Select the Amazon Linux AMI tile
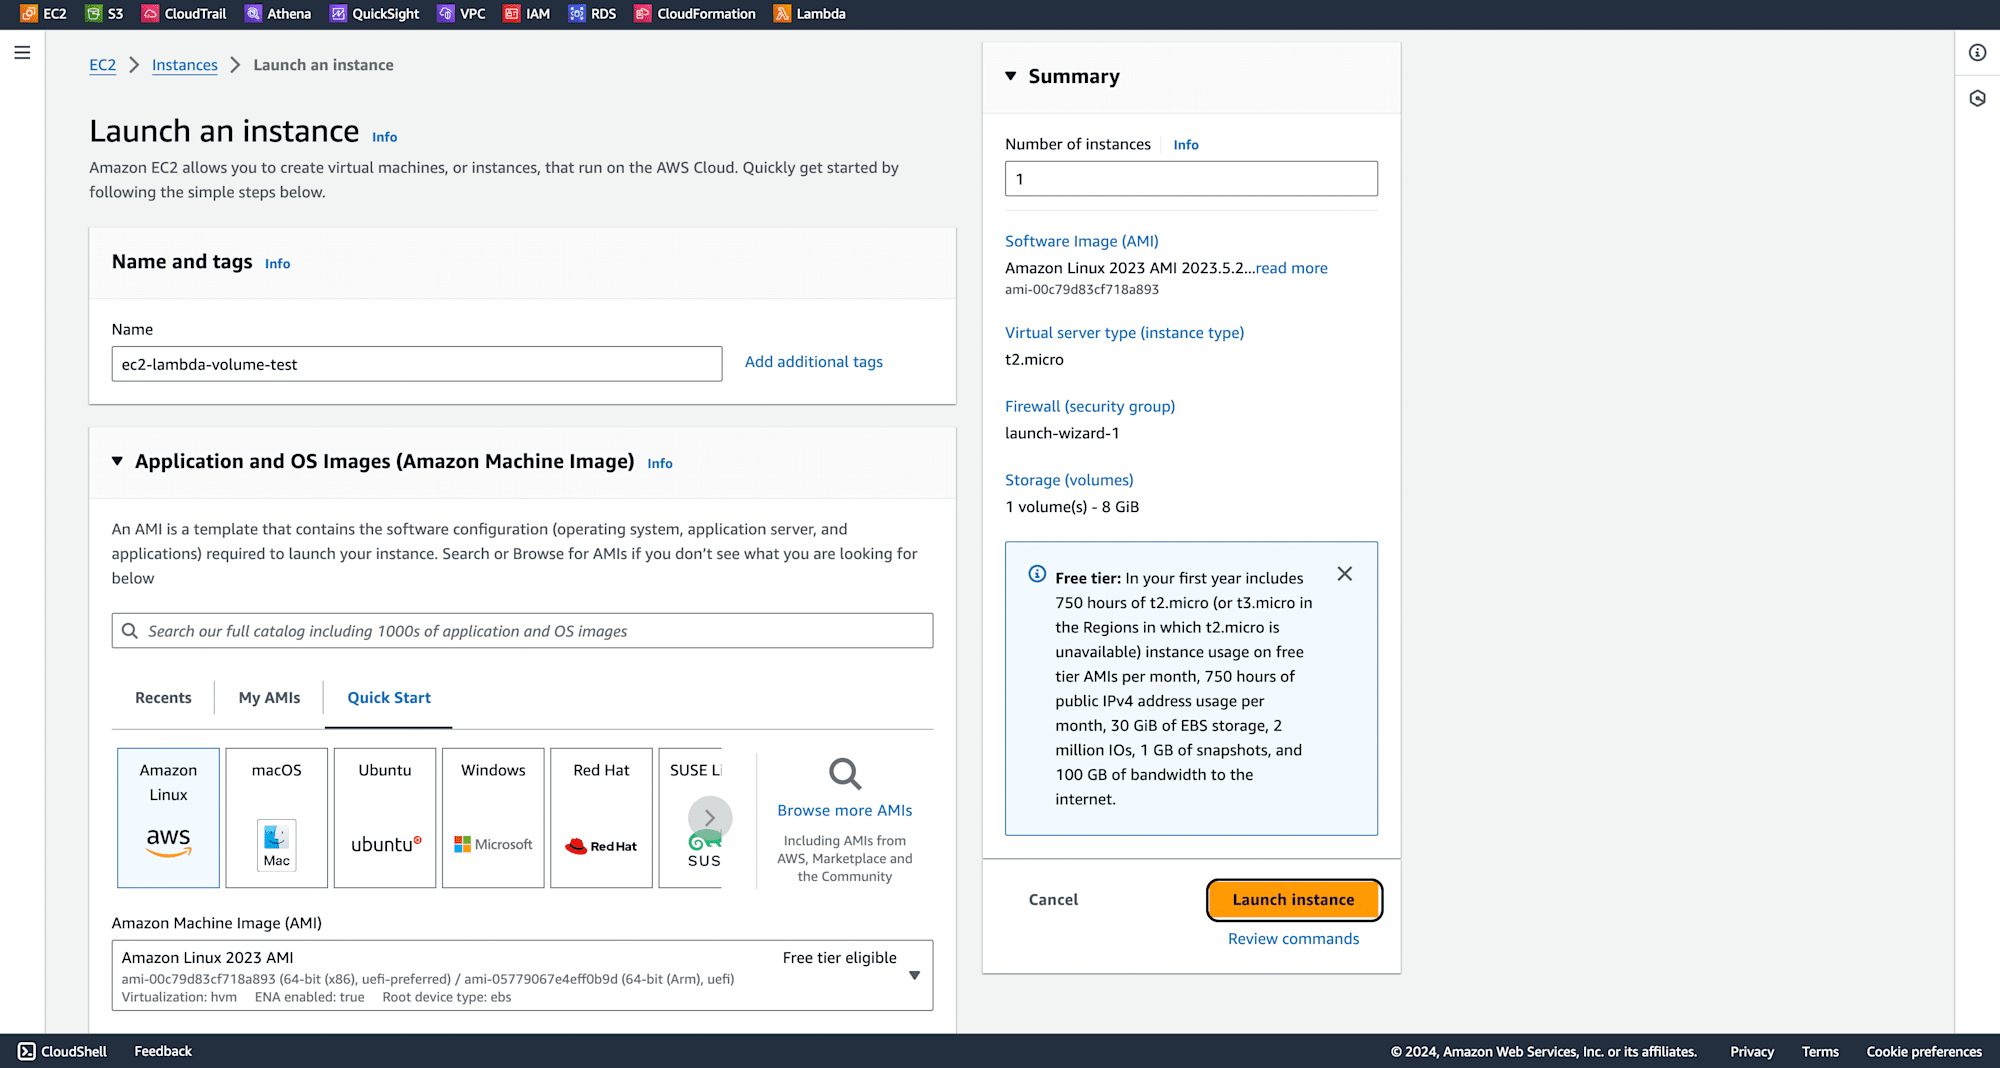Viewport: 2000px width, 1068px height. click(x=168, y=818)
